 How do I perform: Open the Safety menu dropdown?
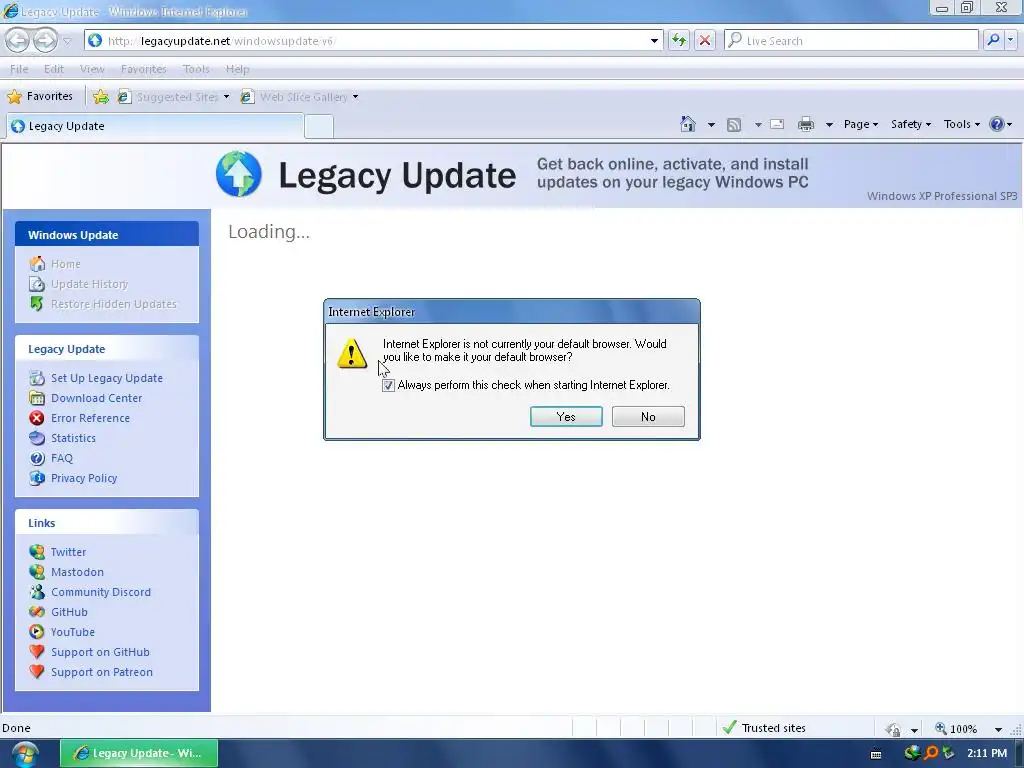pyautogui.click(x=911, y=124)
